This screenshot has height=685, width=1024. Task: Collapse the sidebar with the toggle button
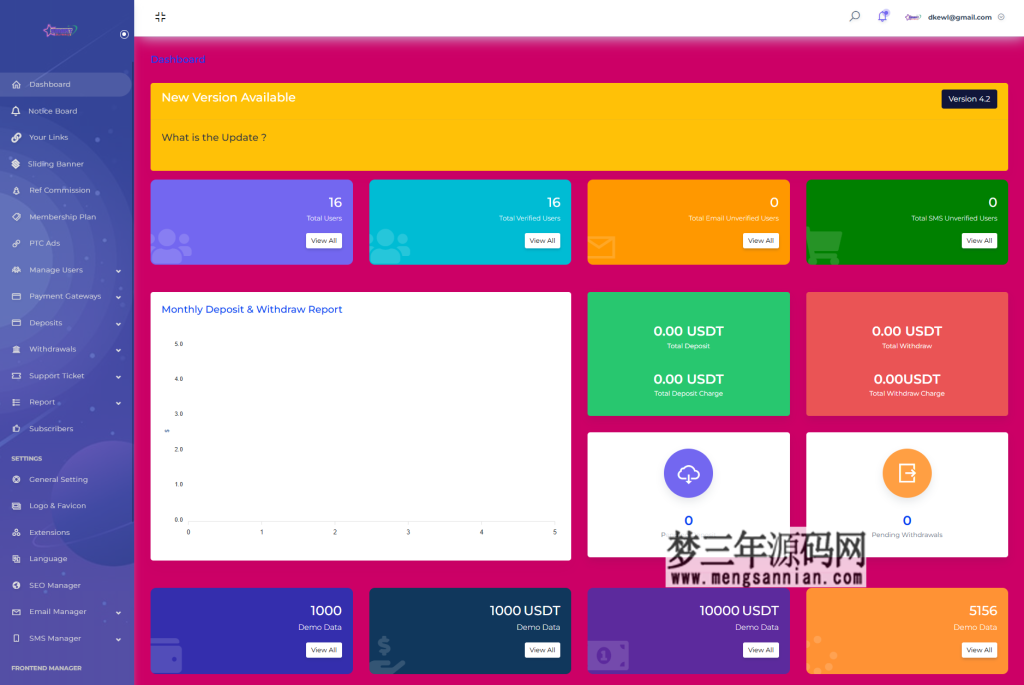pyautogui.click(x=160, y=17)
